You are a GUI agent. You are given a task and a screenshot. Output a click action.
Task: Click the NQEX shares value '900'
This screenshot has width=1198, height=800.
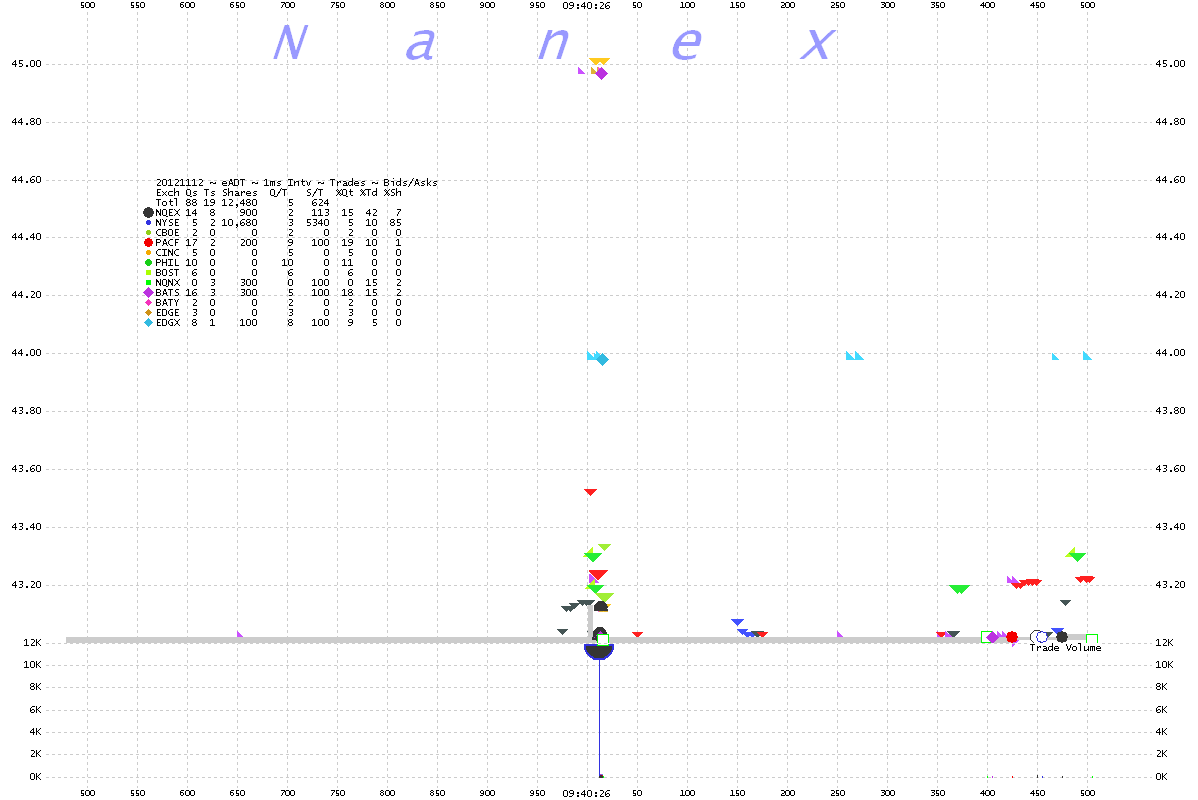click(248, 212)
